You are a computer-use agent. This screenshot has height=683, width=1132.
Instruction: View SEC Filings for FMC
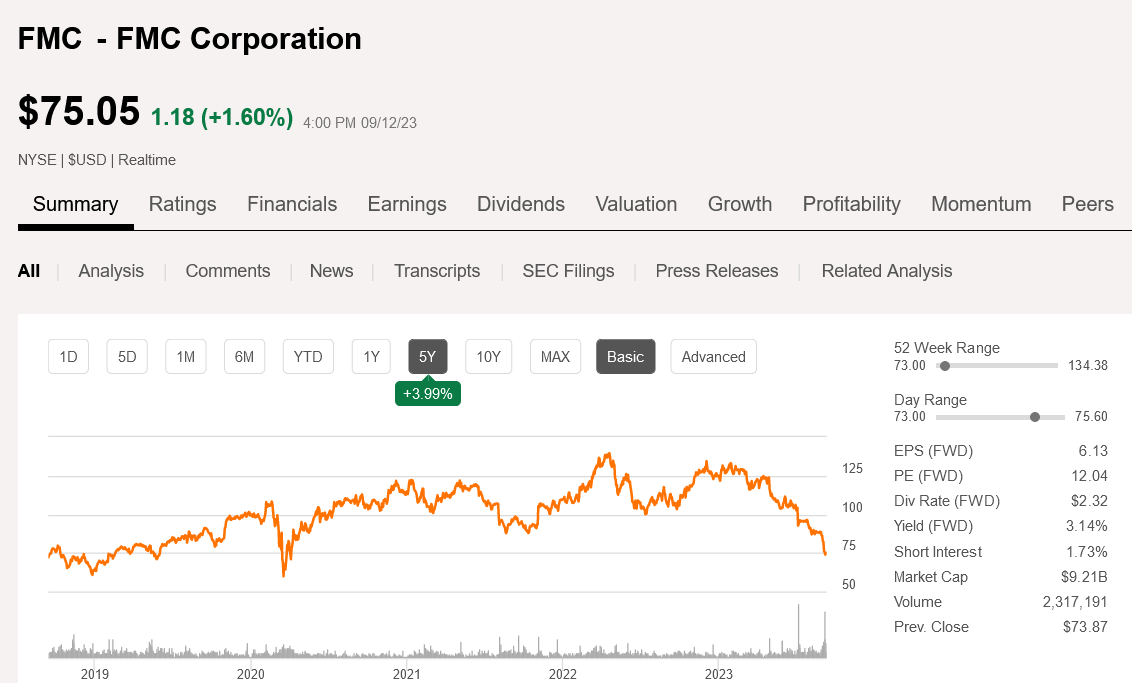coord(568,270)
